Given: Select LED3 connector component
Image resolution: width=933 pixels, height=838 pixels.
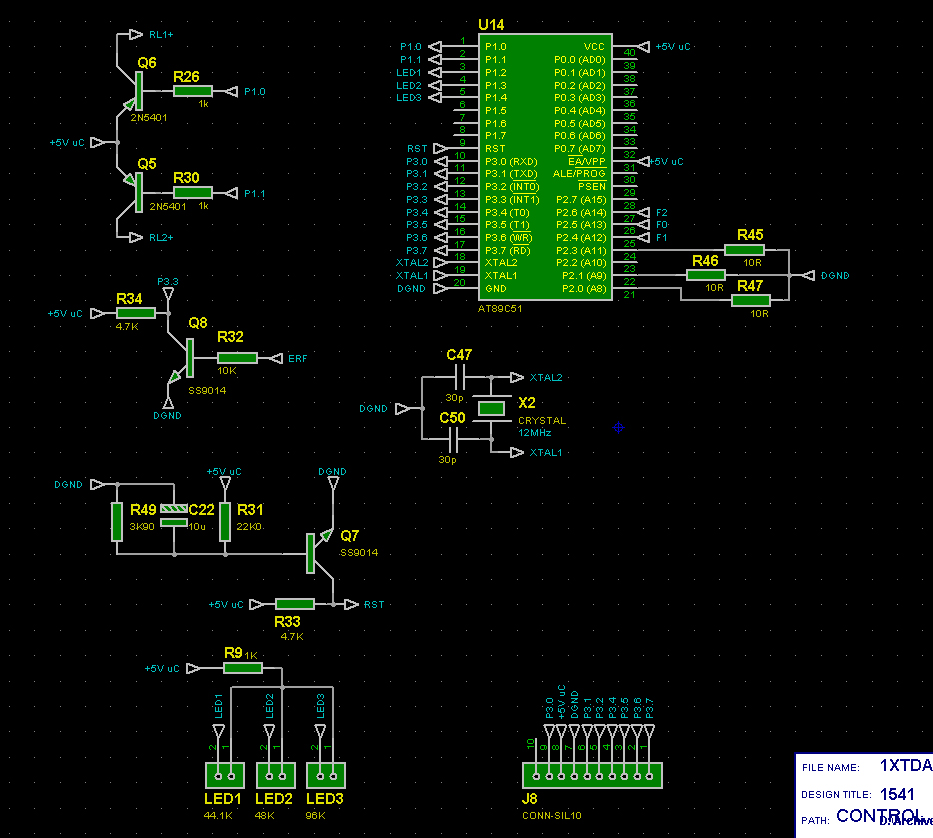Looking at the screenshot, I should [x=326, y=776].
